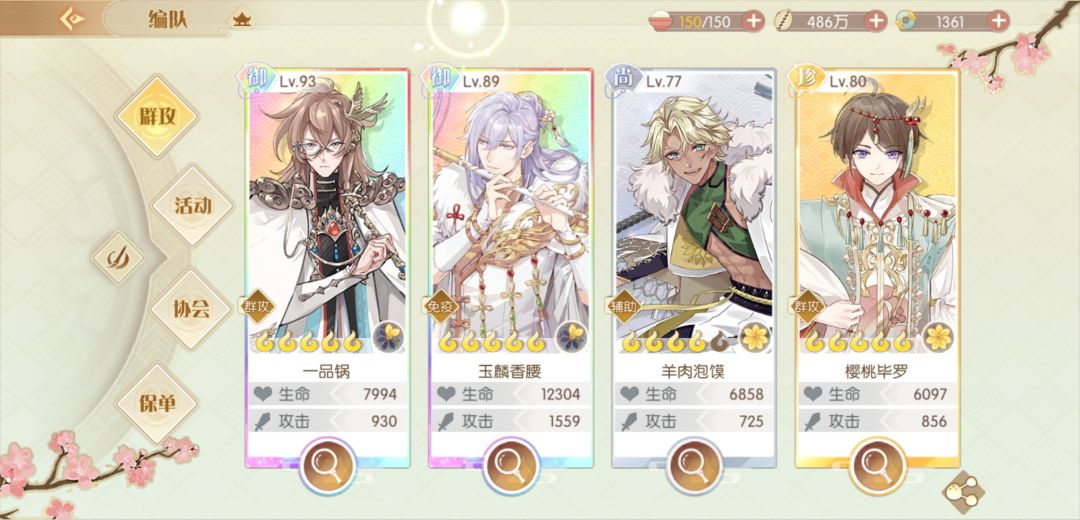The width and height of the screenshot is (1080, 520).
Task: Switch to the 活动 team tab
Action: click(193, 205)
